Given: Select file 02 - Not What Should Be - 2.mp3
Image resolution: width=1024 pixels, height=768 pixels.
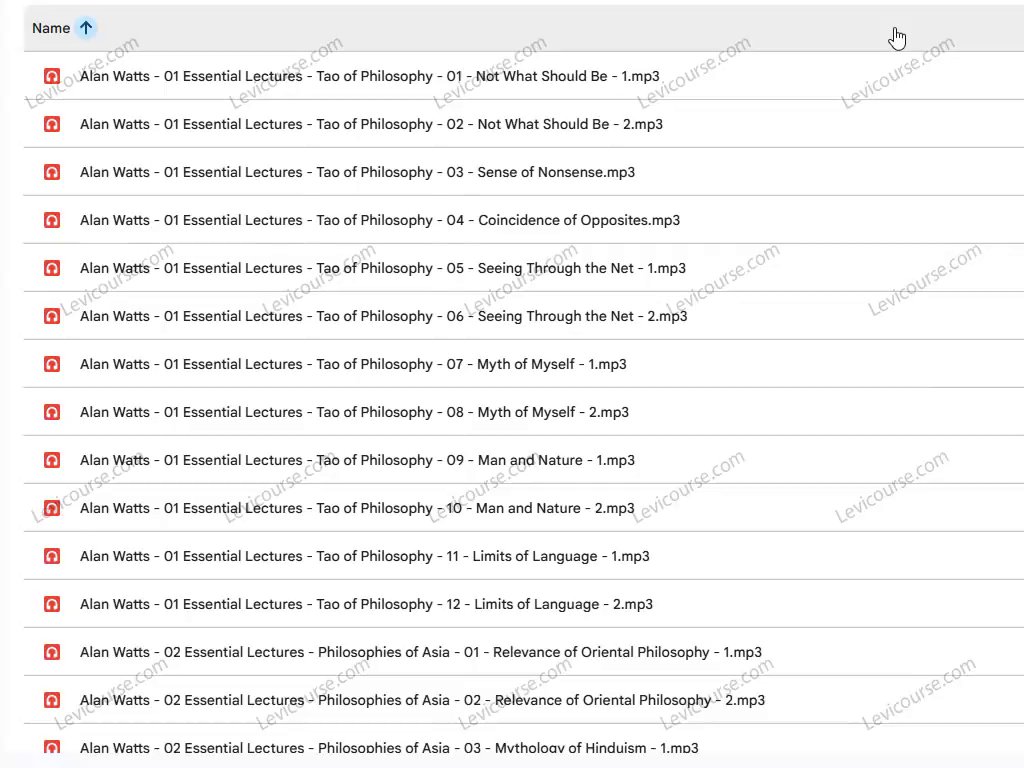Looking at the screenshot, I should (524, 124).
